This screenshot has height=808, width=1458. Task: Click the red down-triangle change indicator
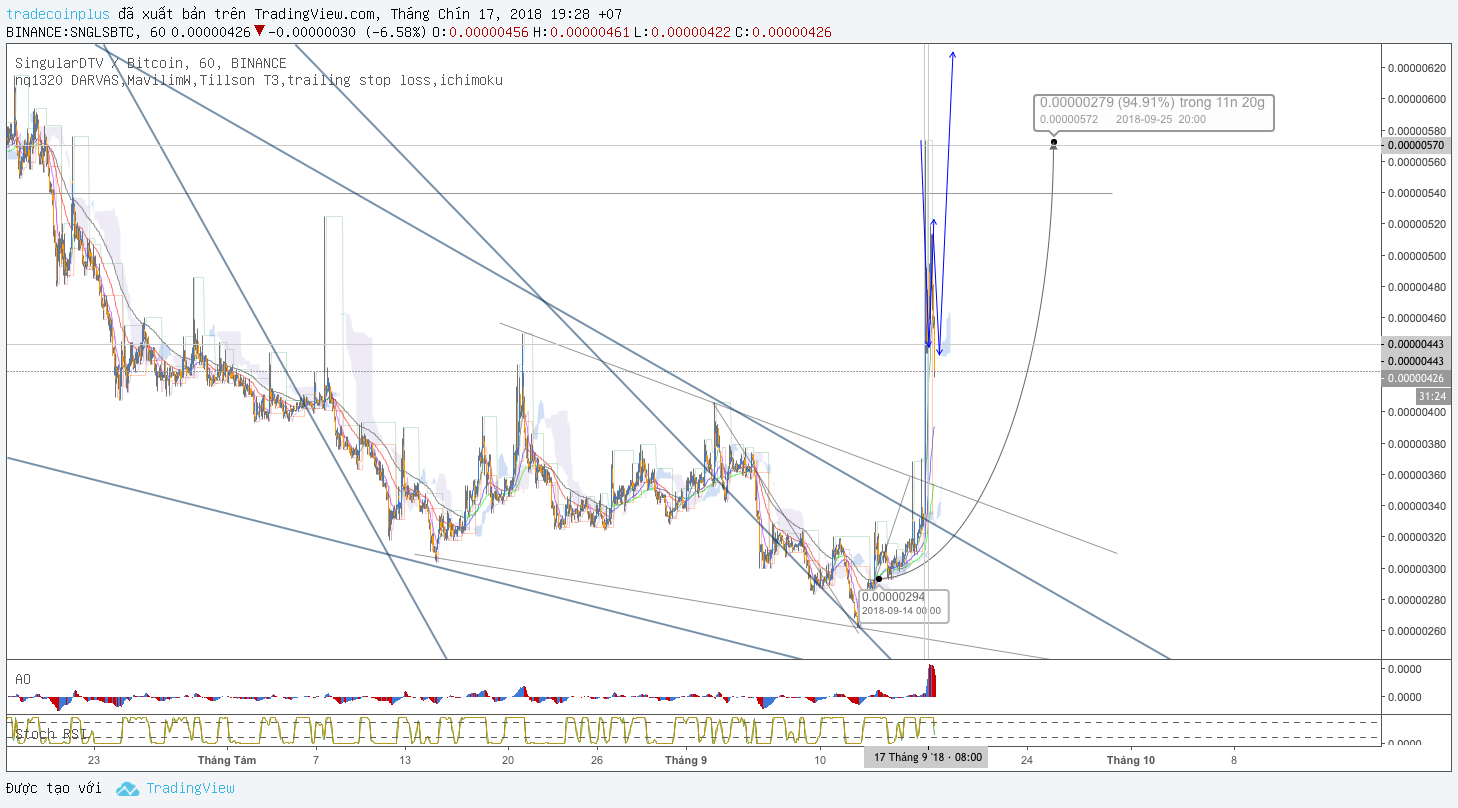coord(259,31)
